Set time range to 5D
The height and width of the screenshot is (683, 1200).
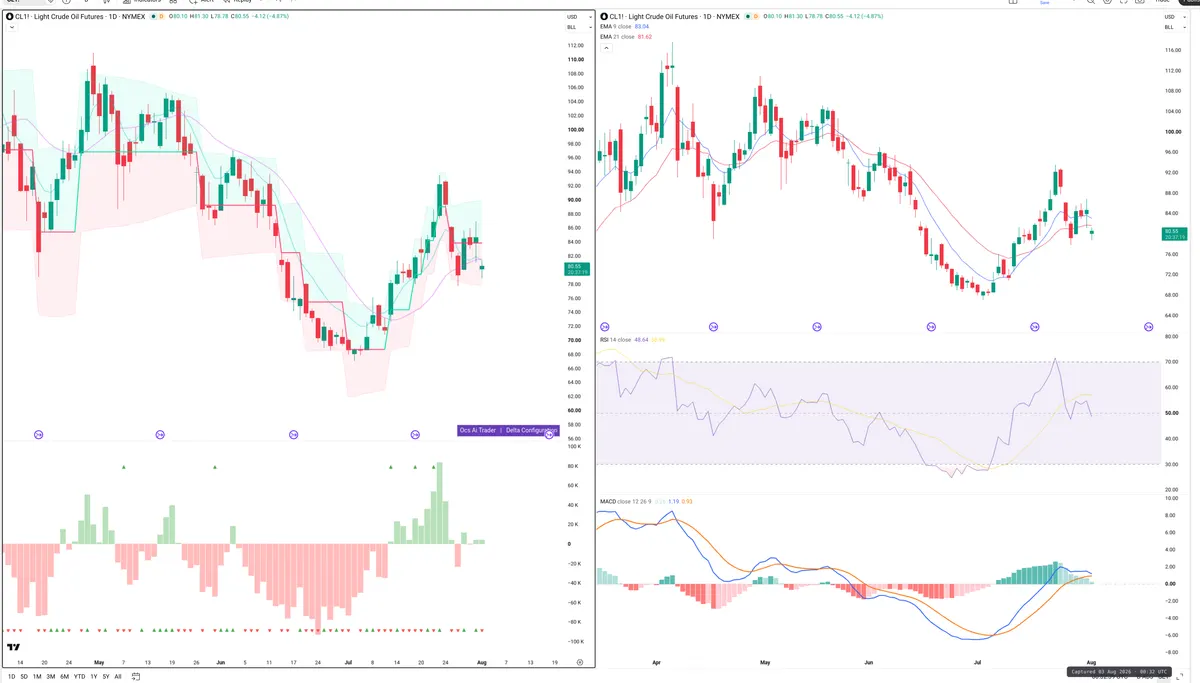point(23,677)
